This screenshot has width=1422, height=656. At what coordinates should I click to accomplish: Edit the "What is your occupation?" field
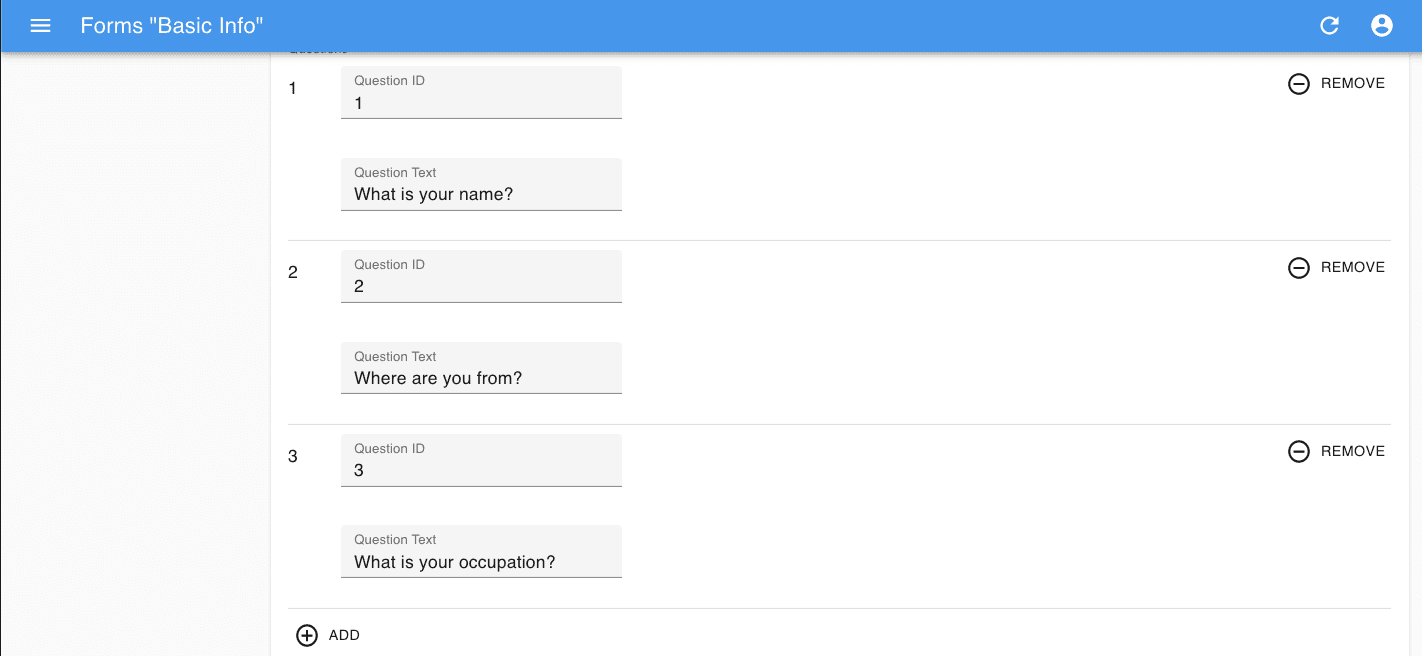tap(481, 562)
